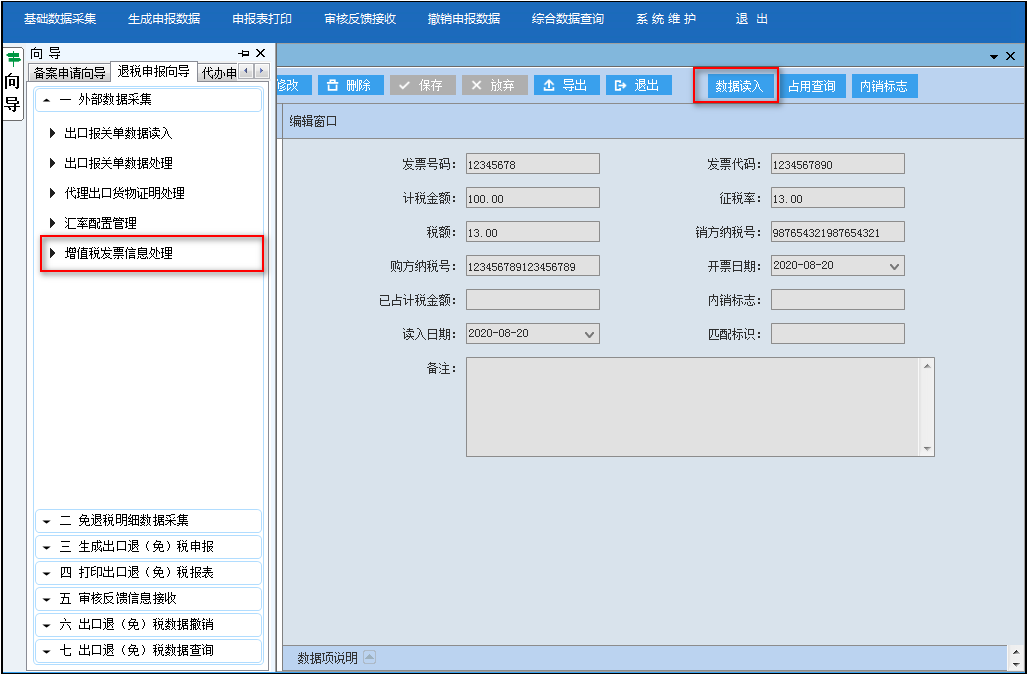Open the 综合数据查询 menu

point(567,19)
